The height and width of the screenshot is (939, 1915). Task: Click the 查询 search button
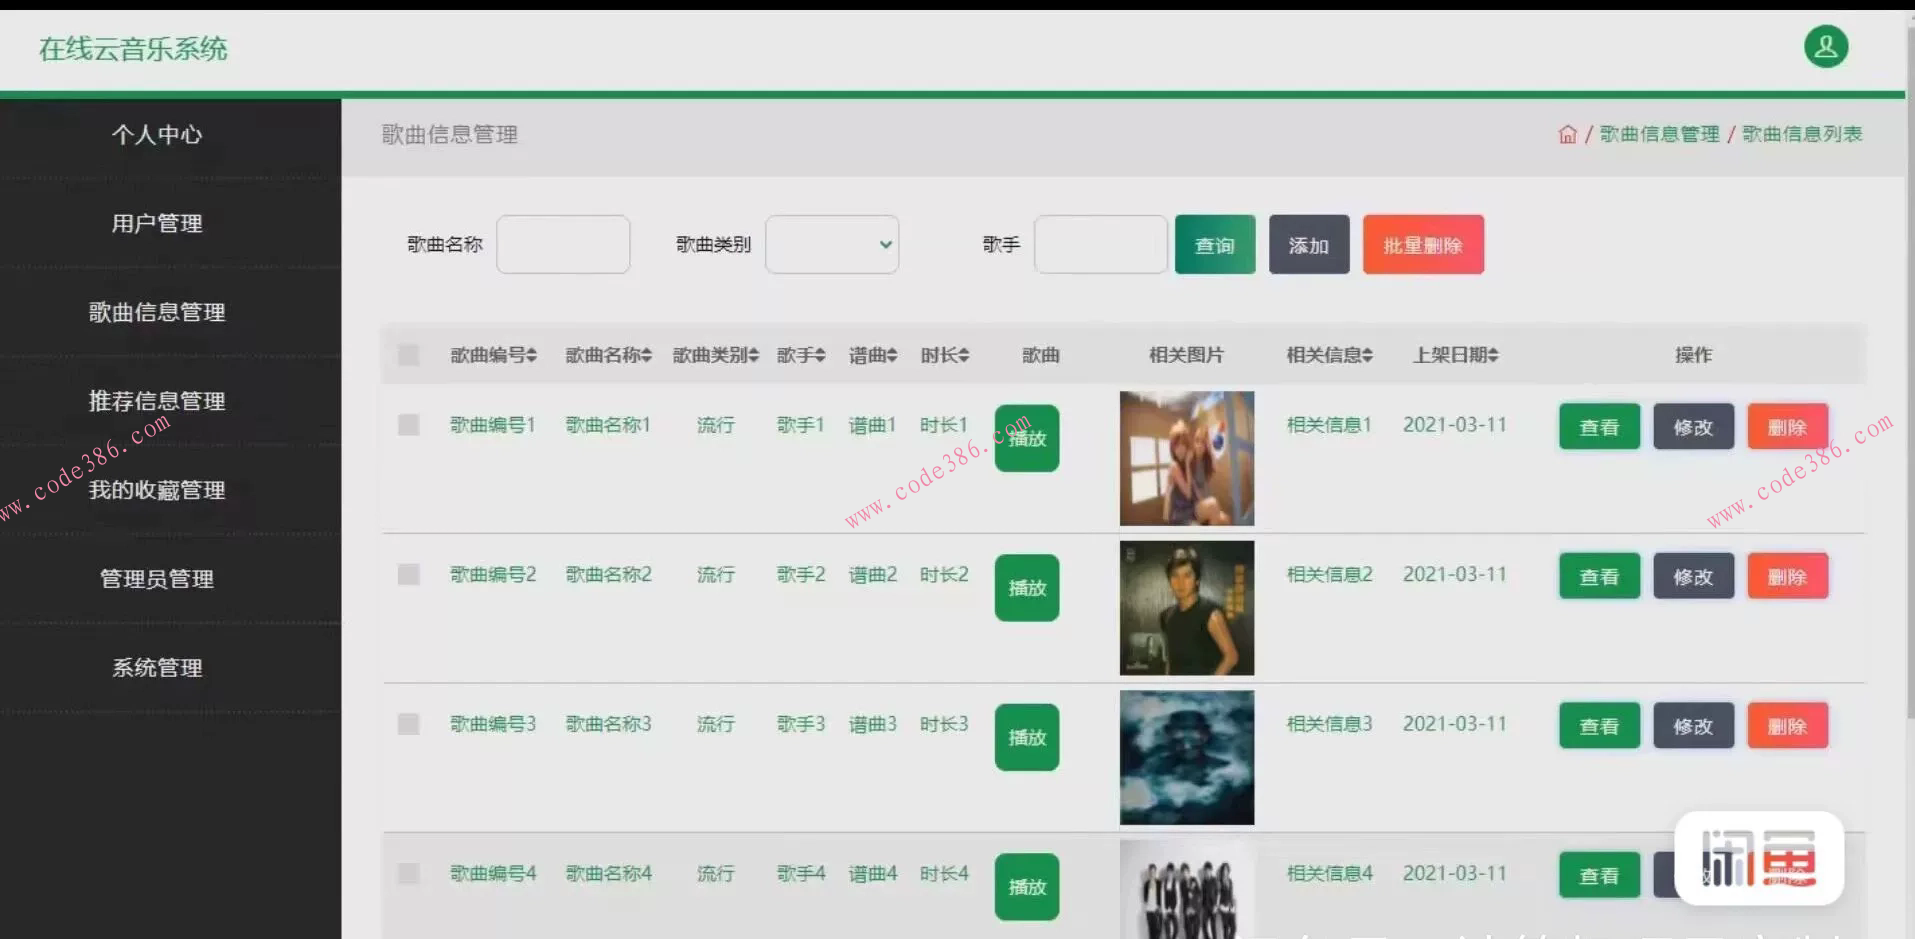pyautogui.click(x=1214, y=244)
